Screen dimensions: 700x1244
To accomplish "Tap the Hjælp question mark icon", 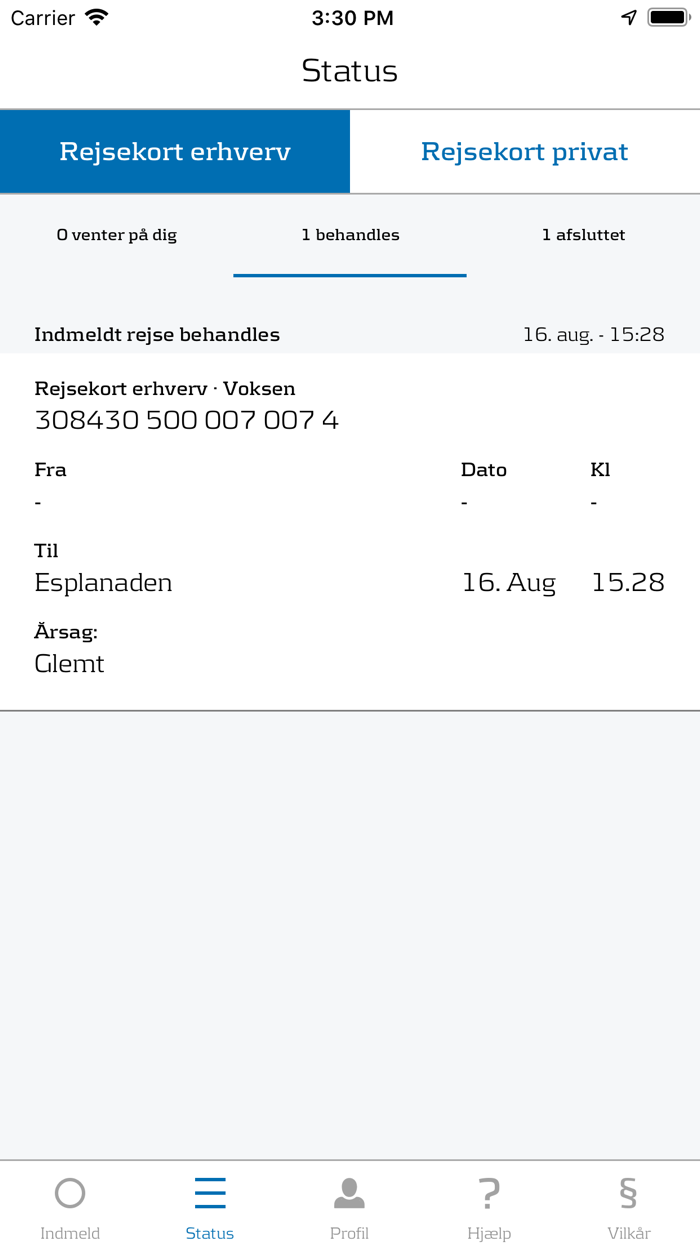I will (x=489, y=1192).
